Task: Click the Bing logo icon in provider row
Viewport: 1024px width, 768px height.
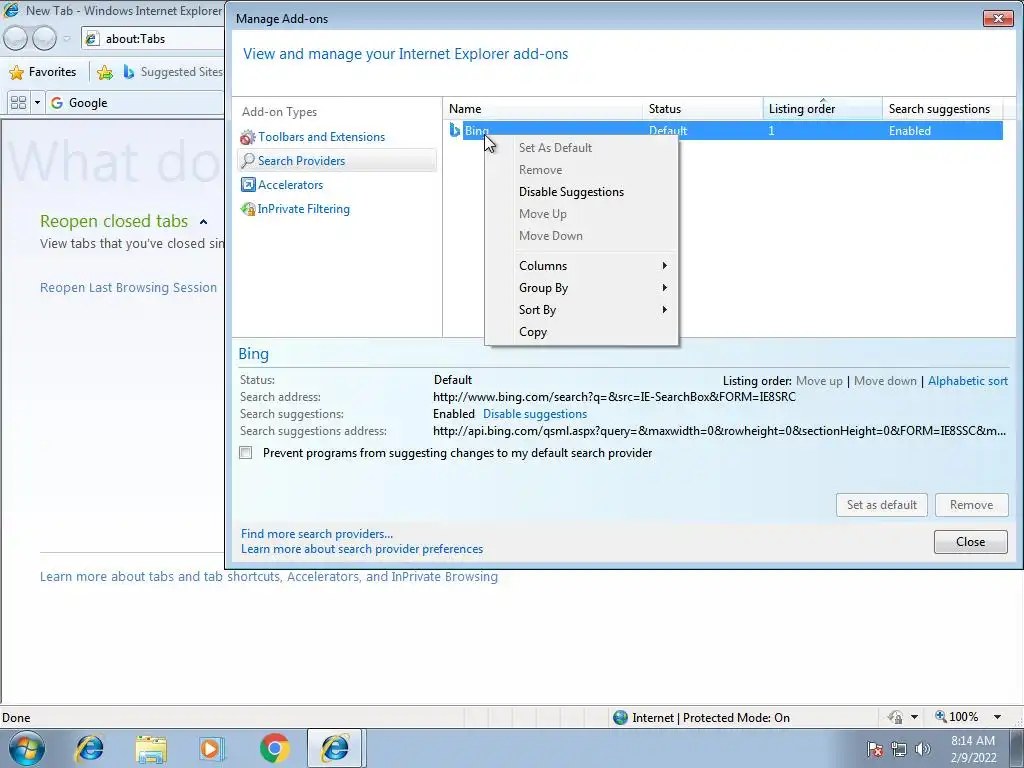Action: click(455, 130)
